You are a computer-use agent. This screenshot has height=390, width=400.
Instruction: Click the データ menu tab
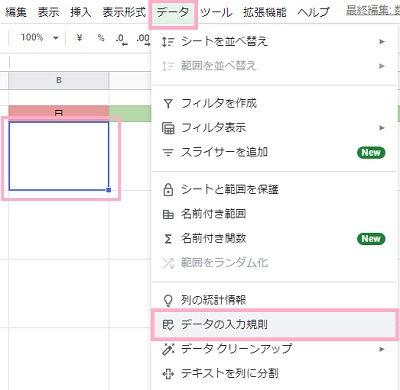point(173,13)
